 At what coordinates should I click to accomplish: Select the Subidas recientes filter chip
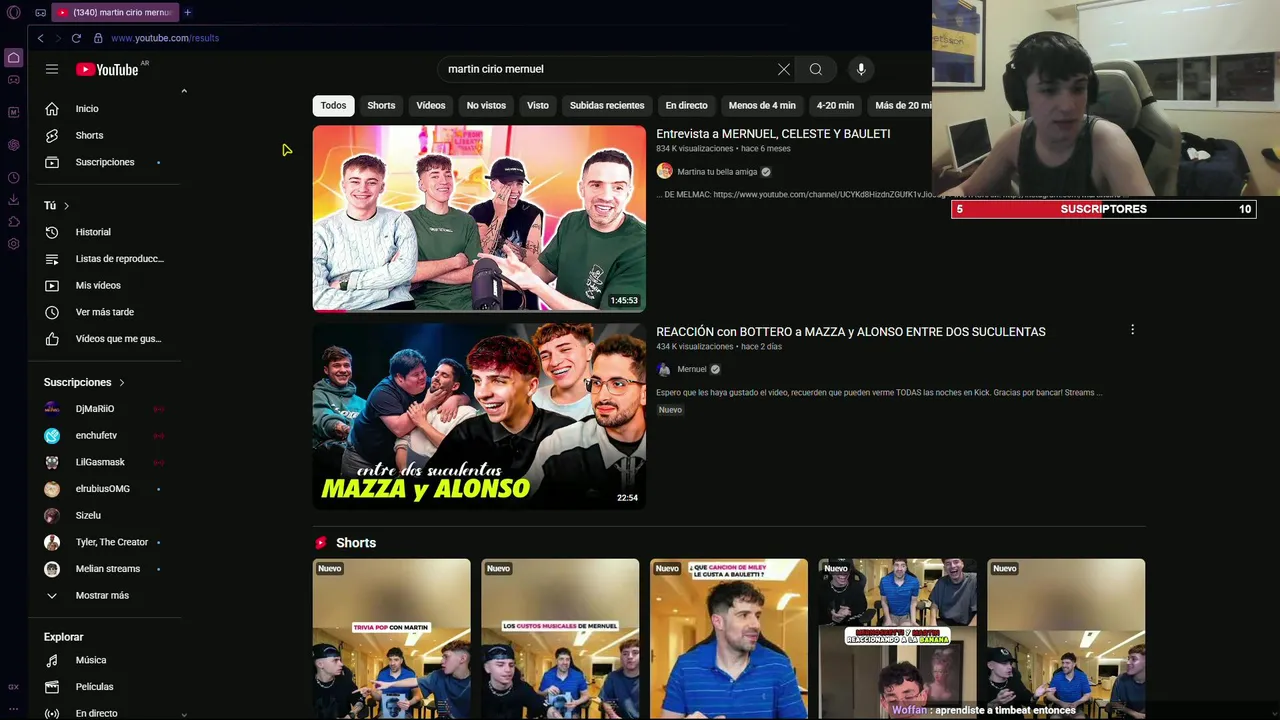(x=607, y=105)
